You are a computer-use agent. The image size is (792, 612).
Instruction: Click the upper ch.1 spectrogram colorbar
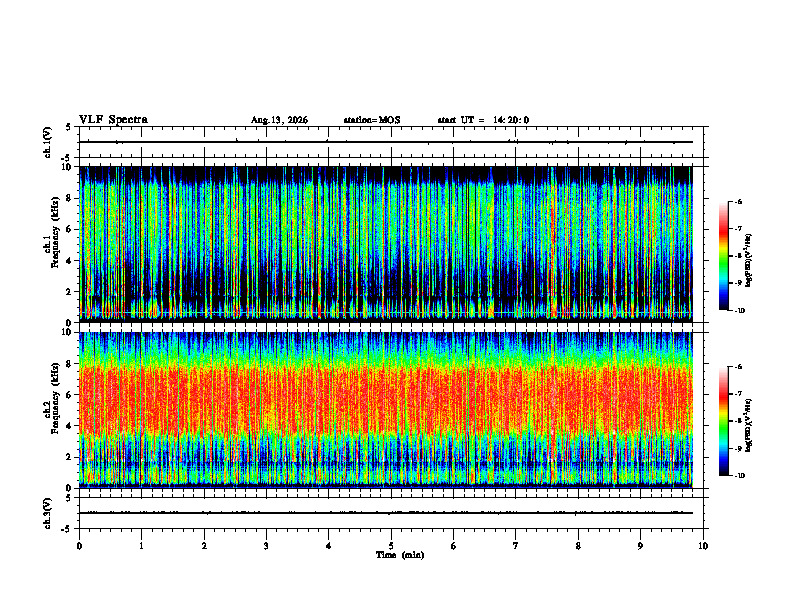pyautogui.click(x=724, y=256)
